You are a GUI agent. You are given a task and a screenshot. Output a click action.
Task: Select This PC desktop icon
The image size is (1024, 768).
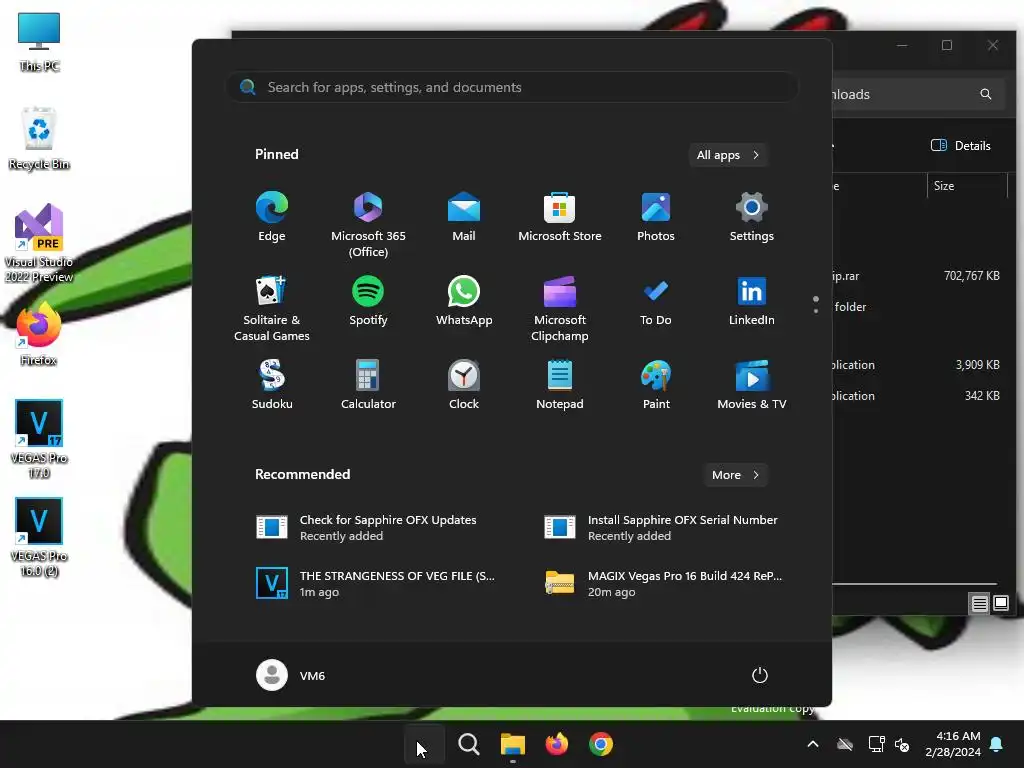tap(39, 42)
